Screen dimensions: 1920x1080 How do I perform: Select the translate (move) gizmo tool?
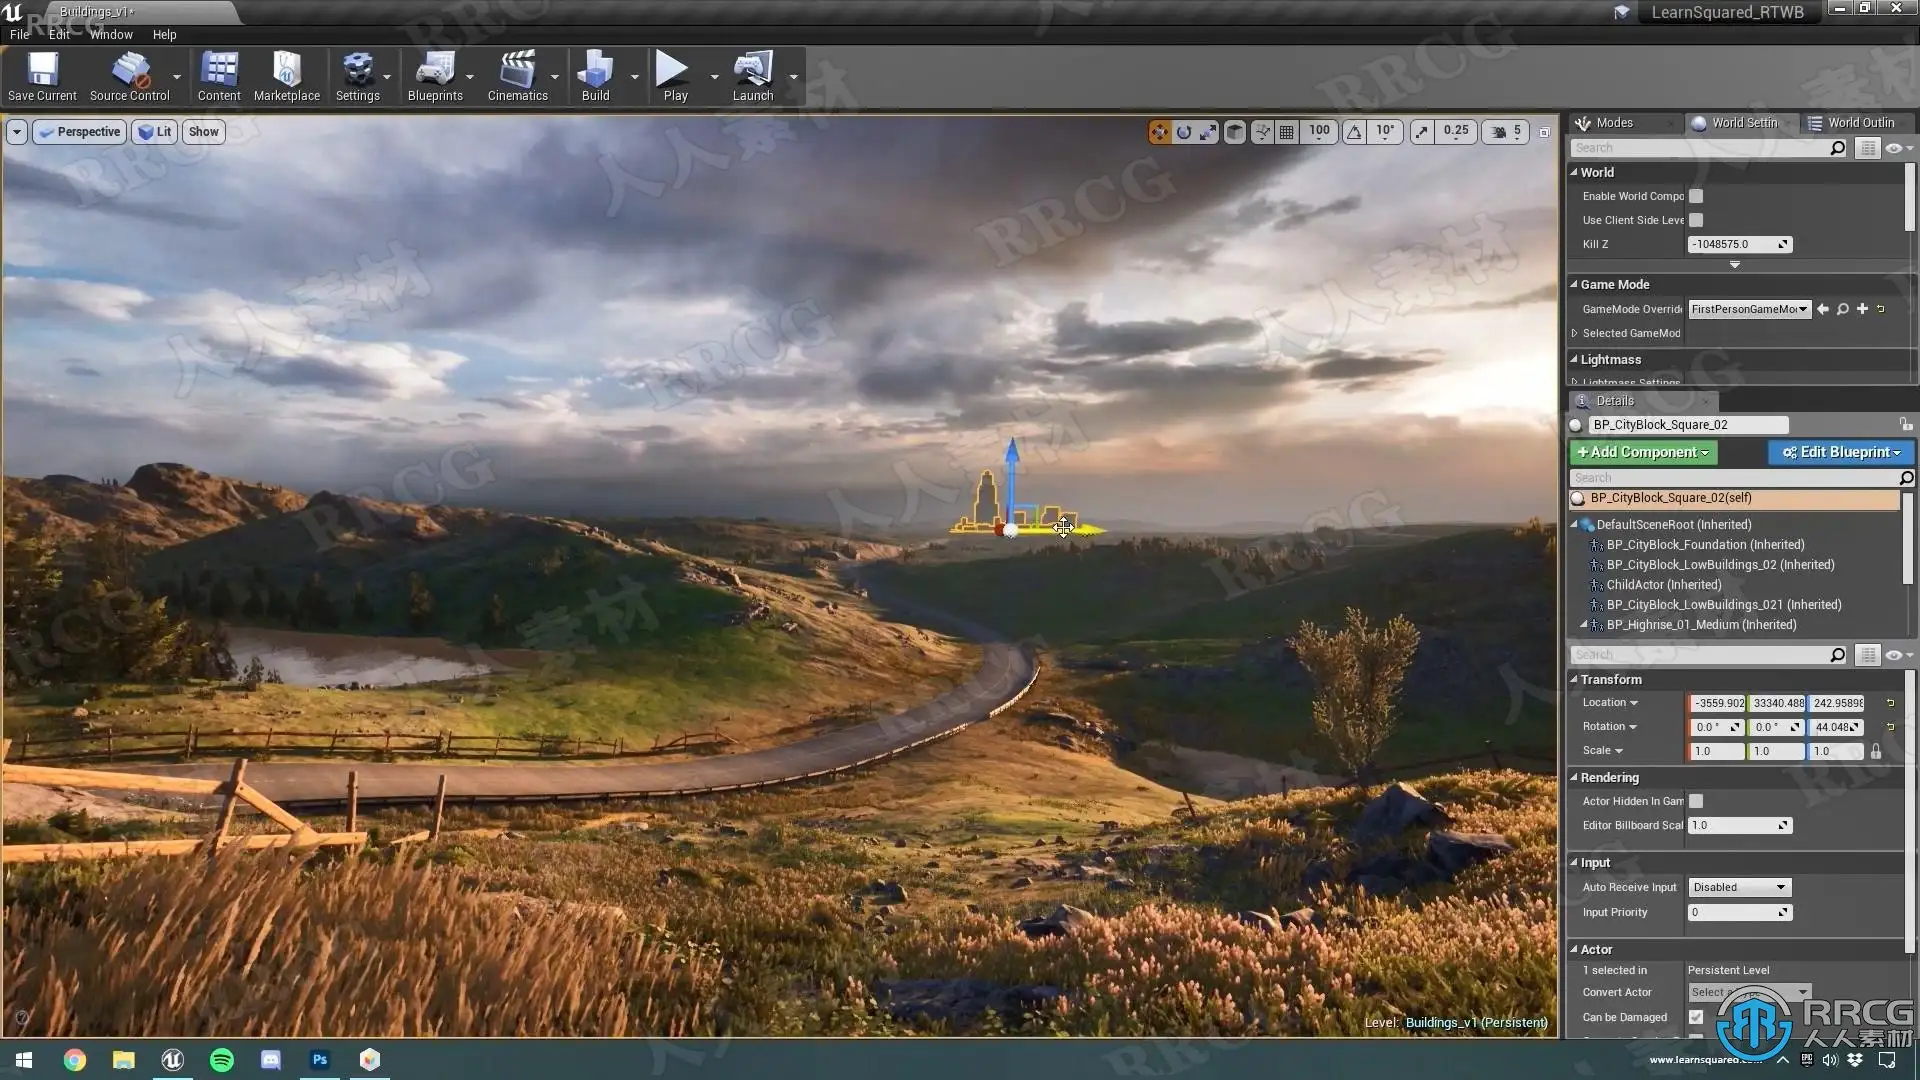click(x=1159, y=132)
